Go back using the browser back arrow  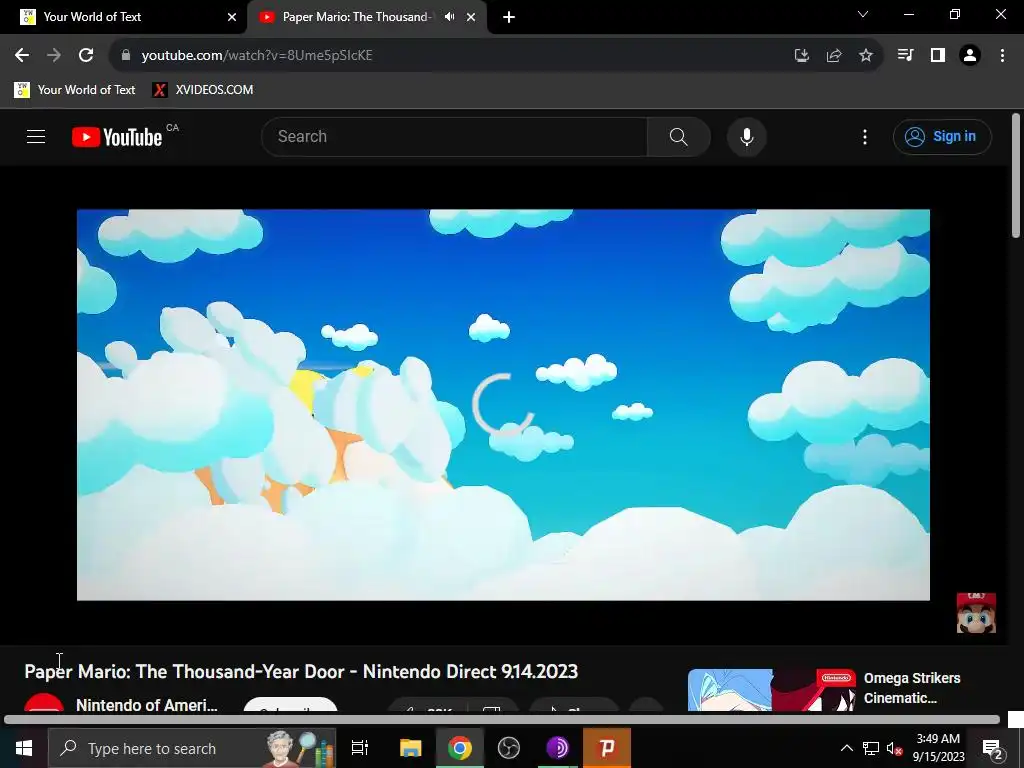tap(22, 56)
